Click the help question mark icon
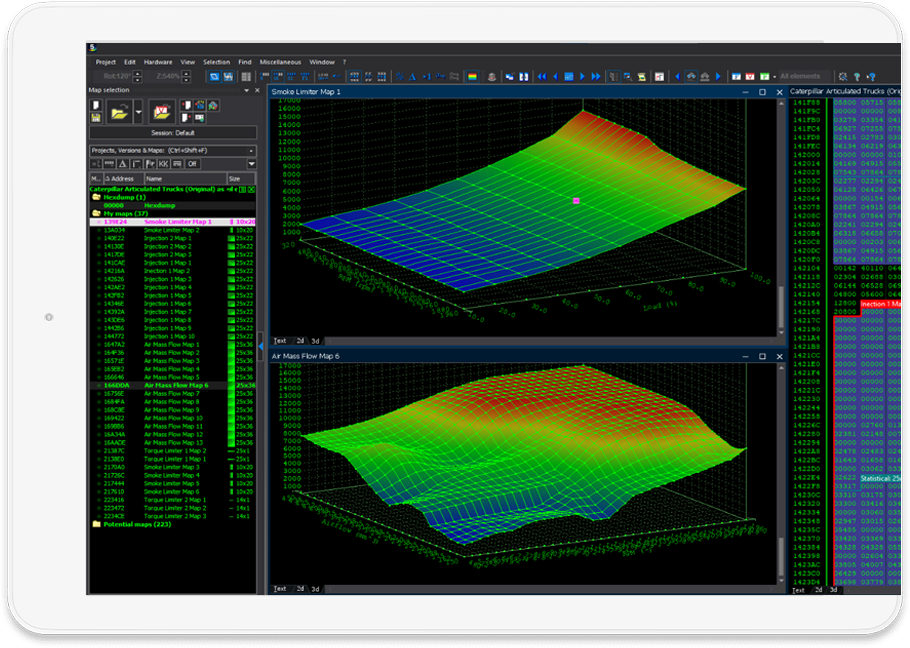The width and height of the screenshot is (910, 648). [857, 77]
